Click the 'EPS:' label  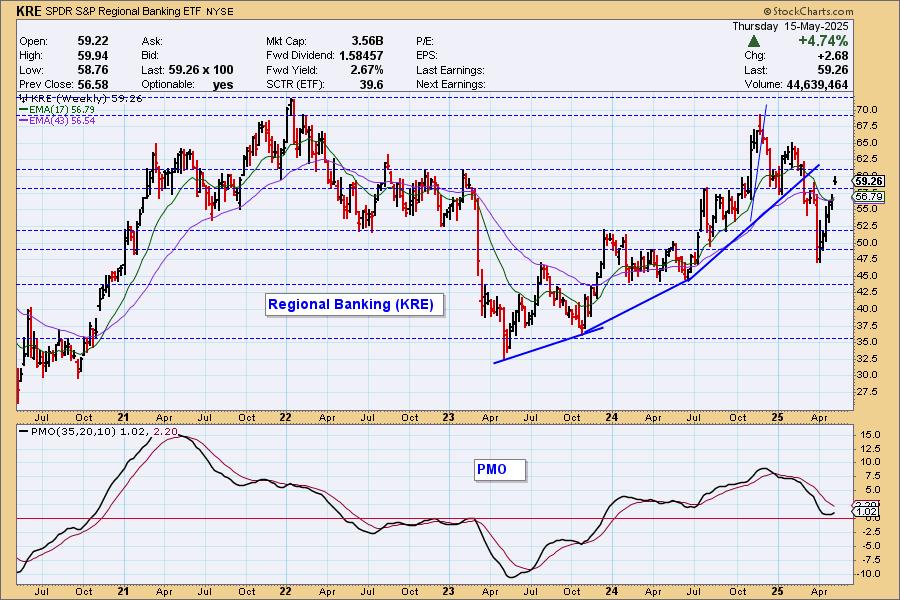pos(427,56)
